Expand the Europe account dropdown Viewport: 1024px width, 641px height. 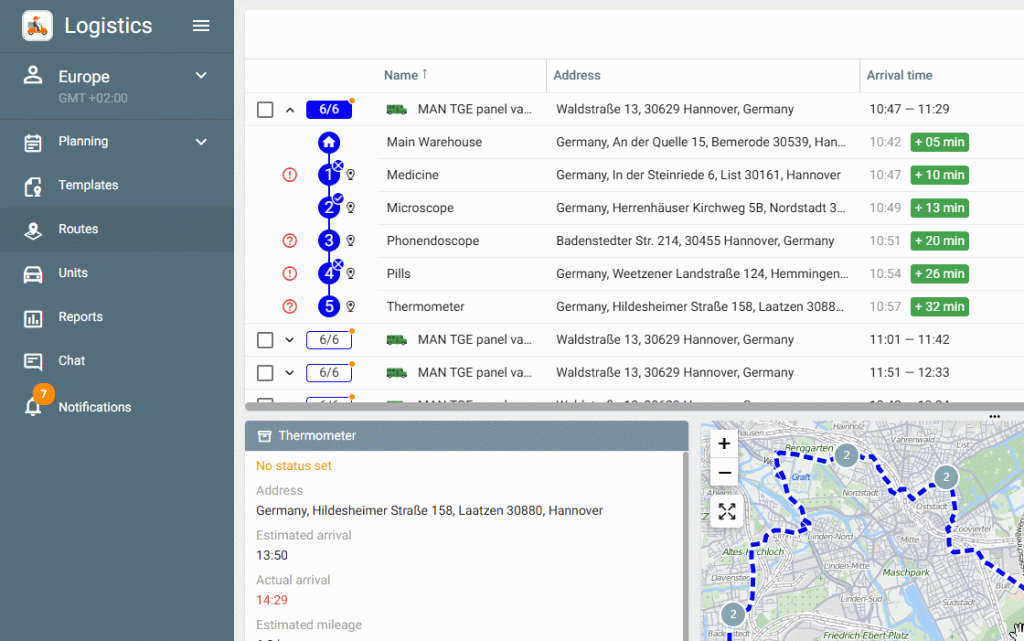[201, 76]
